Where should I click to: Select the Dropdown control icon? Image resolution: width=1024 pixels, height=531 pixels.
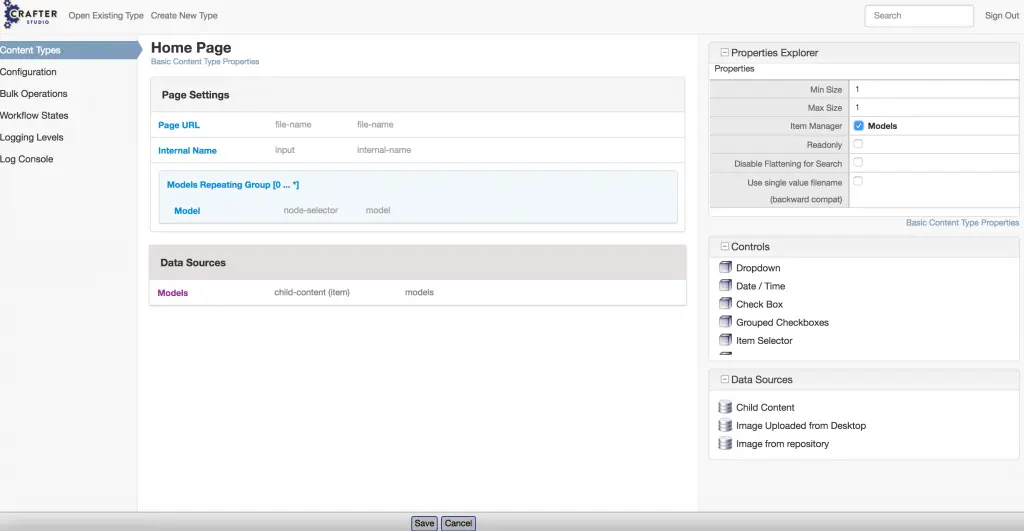pos(726,267)
